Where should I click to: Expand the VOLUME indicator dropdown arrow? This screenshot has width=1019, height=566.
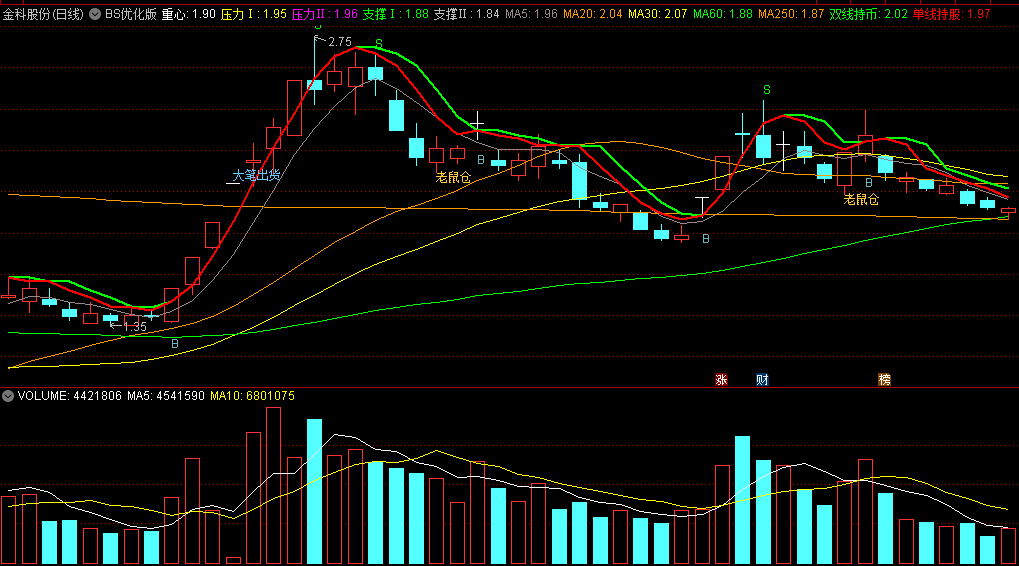8,396
